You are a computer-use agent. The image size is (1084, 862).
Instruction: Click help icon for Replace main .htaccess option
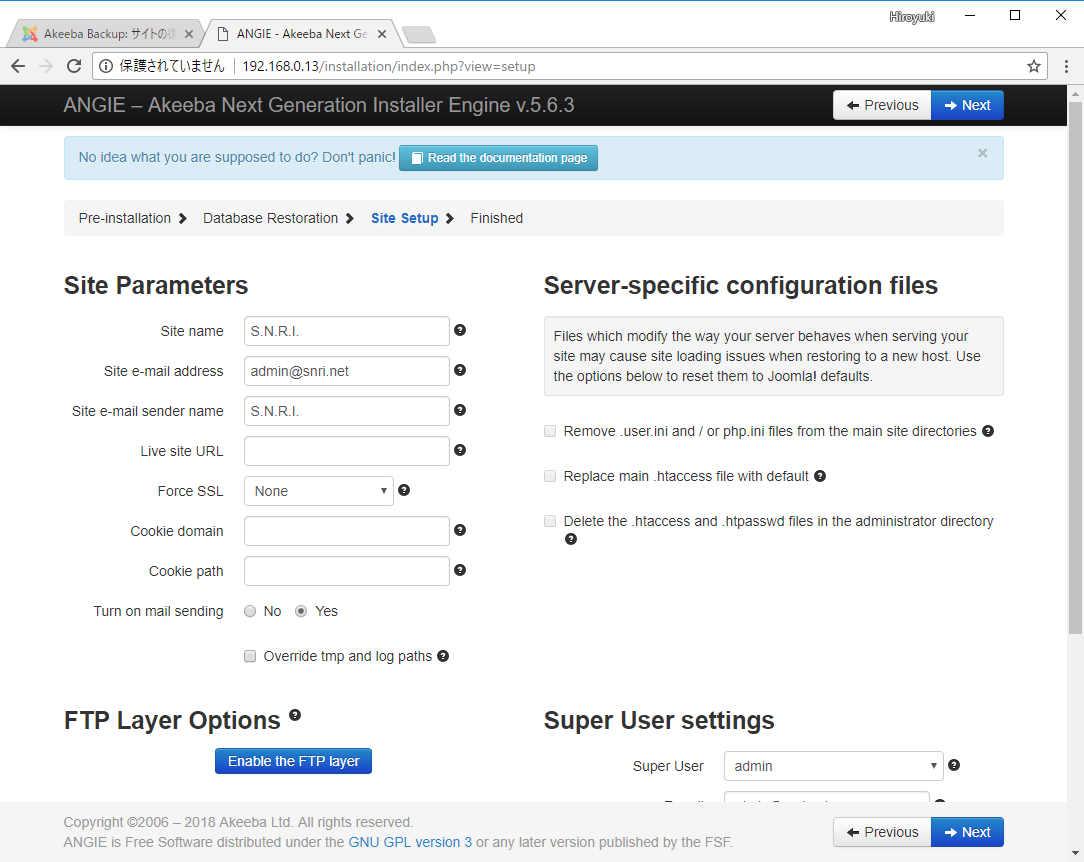pyautogui.click(x=820, y=476)
